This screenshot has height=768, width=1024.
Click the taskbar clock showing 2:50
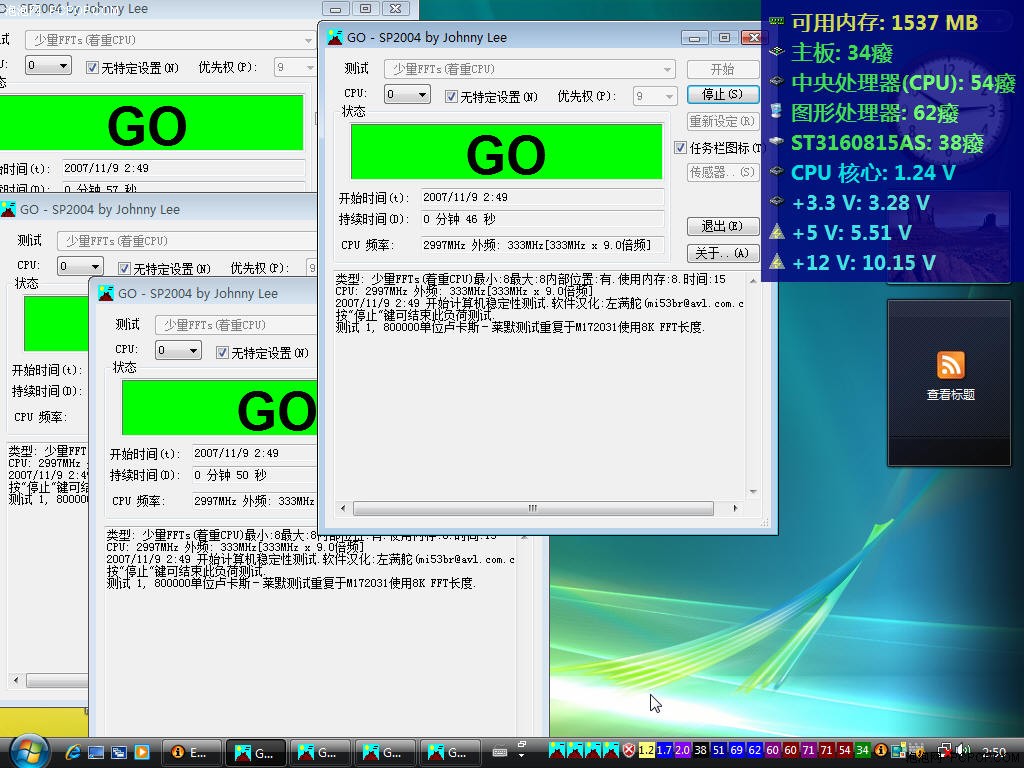(994, 752)
